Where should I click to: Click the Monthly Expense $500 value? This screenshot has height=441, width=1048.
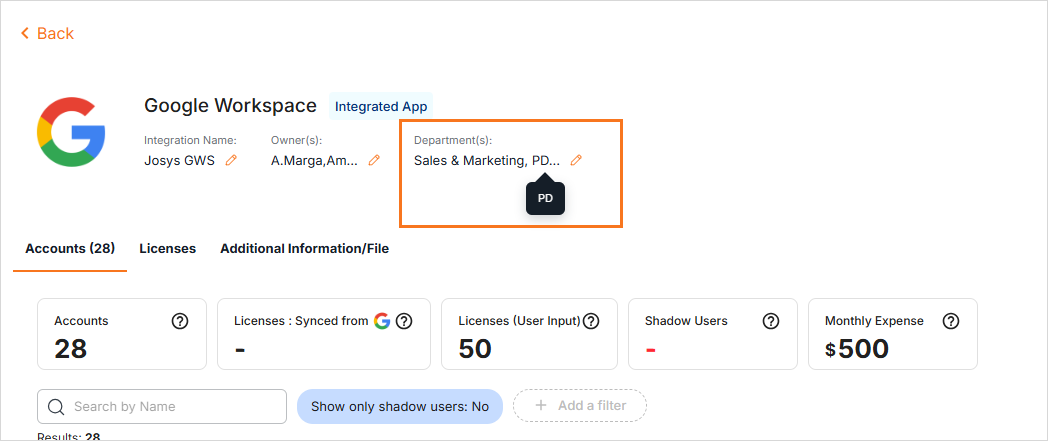857,349
